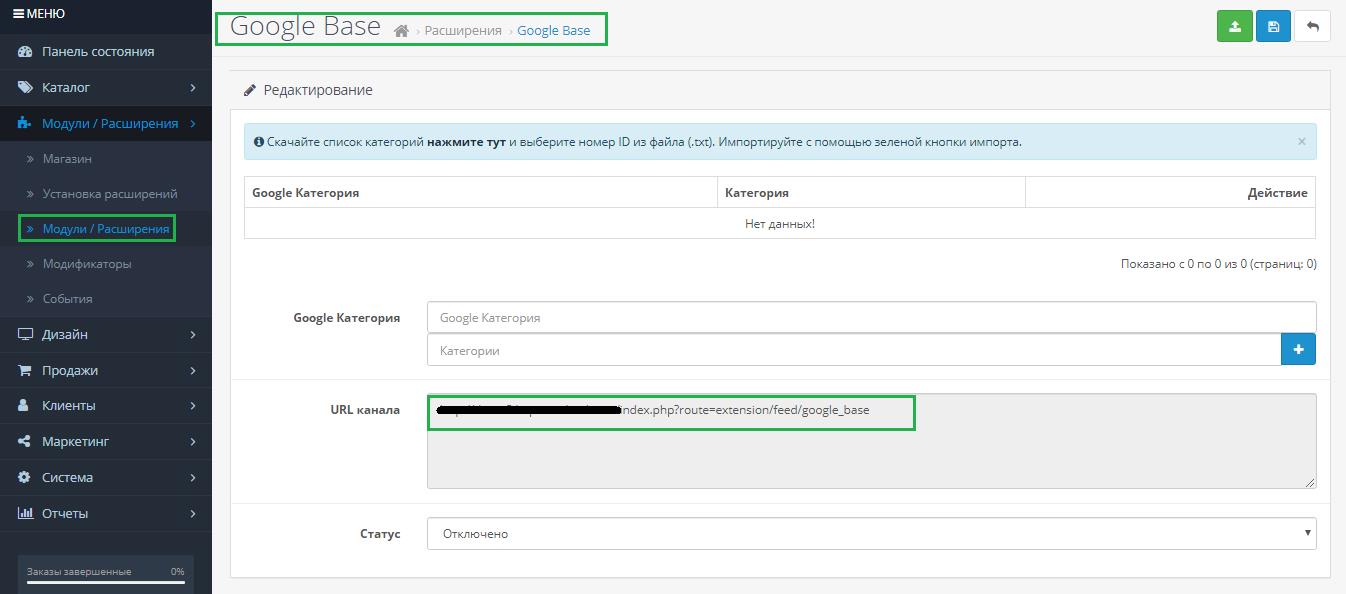Click the Google Base breadcrumb link

tap(553, 31)
